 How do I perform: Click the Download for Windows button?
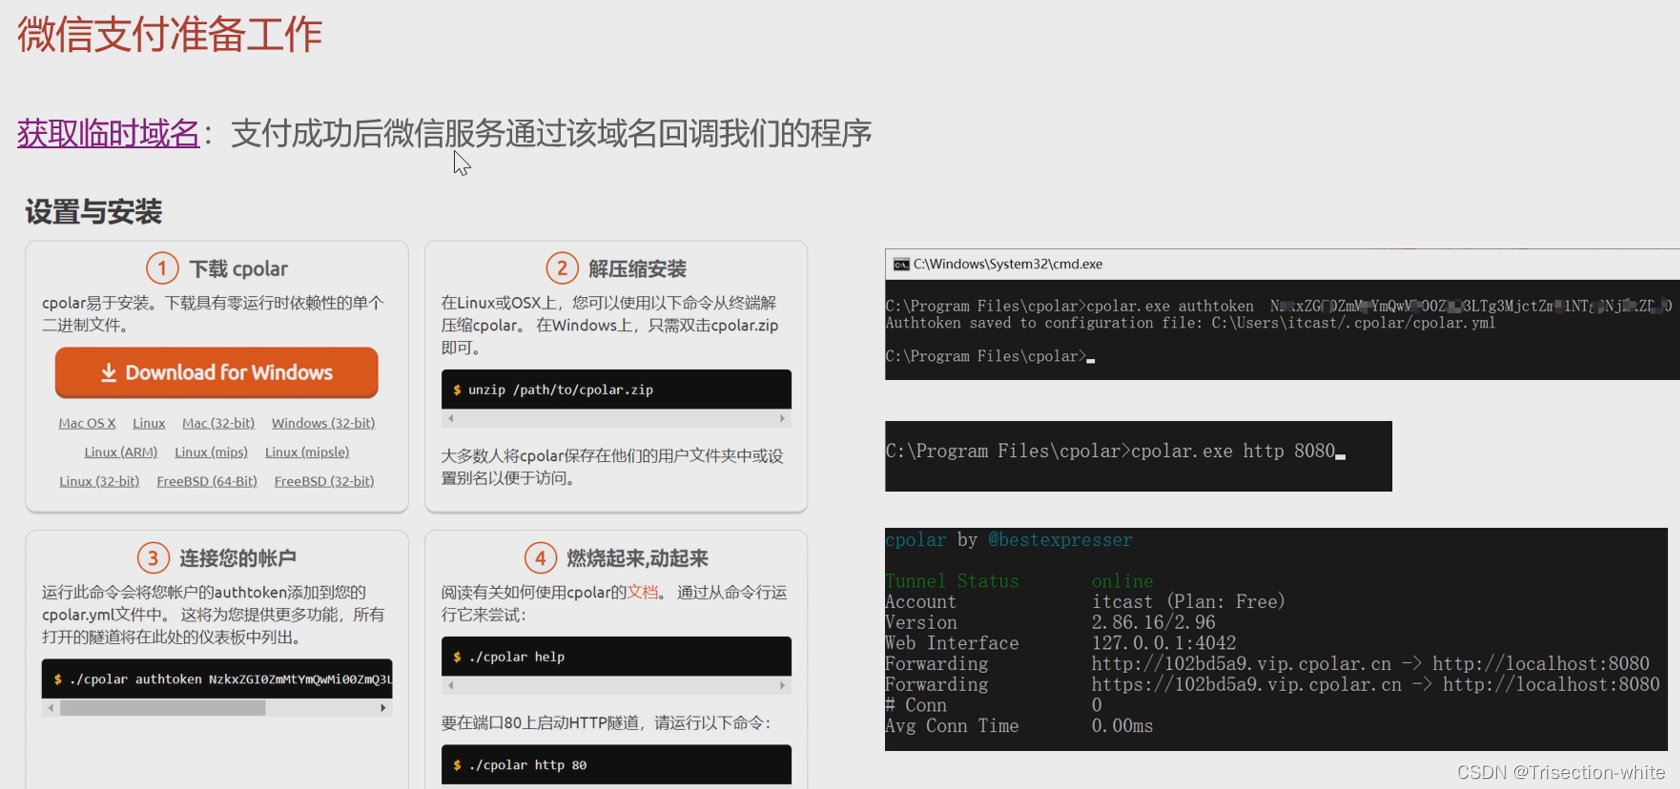pos(217,372)
